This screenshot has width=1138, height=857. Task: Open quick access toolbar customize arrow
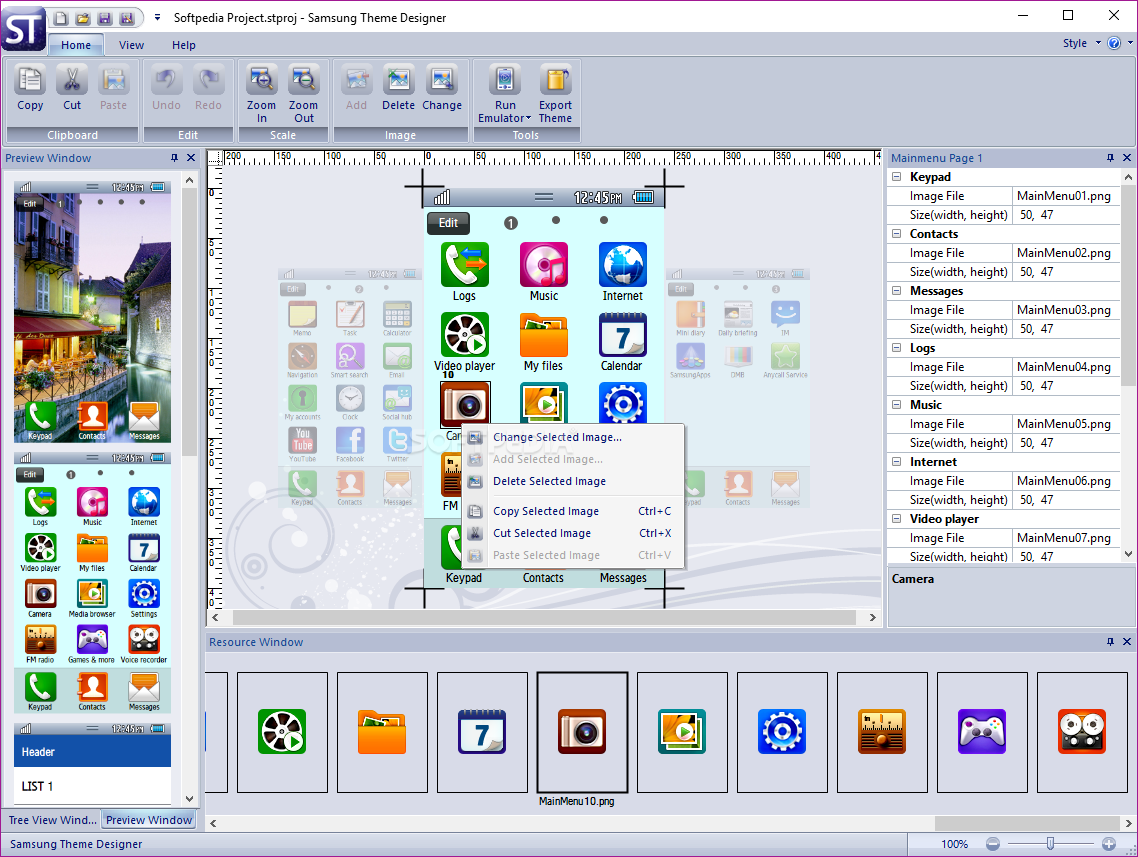tap(157, 18)
